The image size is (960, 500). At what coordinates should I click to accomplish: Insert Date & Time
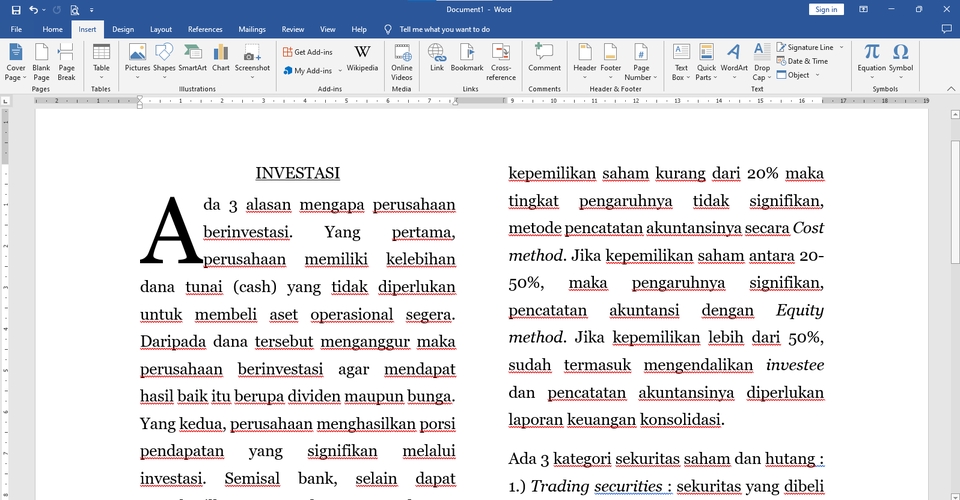tap(802, 61)
